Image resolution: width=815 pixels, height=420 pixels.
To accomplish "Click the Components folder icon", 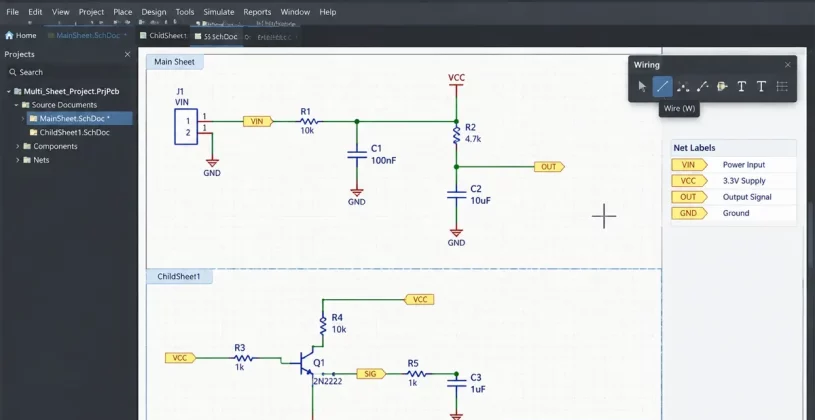I will 27,147.
